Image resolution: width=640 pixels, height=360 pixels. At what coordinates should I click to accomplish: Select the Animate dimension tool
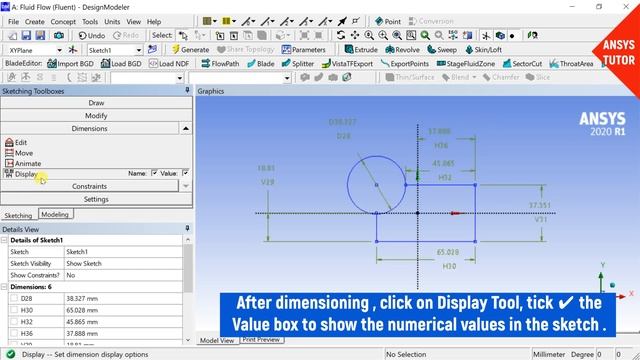coord(23,163)
